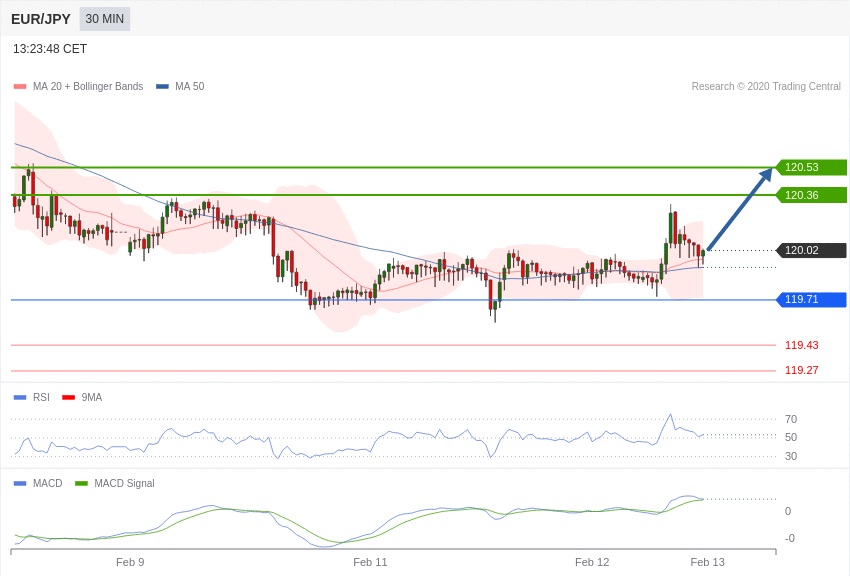Click the Feb 13 date label
Screen dimensions: 850x576
pos(707,562)
